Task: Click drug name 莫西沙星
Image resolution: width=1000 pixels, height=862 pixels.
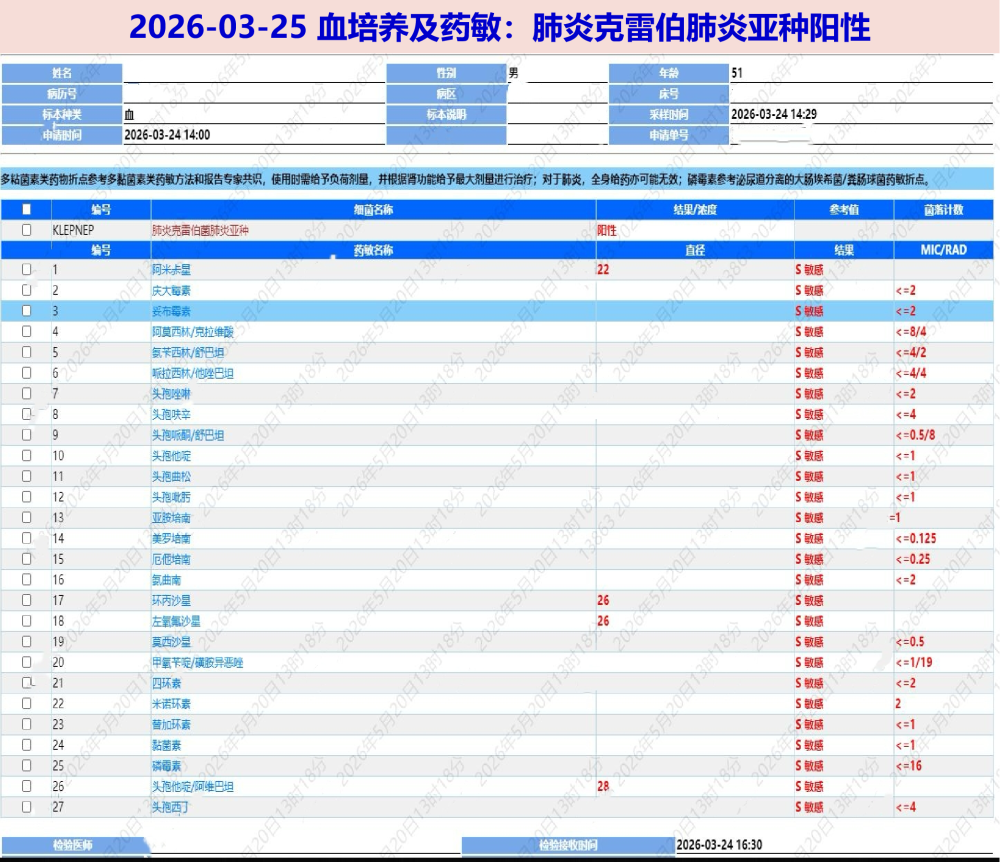Action: 171,641
